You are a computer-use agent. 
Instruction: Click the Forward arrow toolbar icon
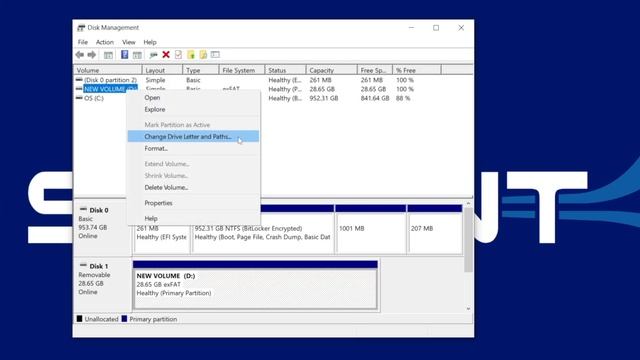(92, 55)
